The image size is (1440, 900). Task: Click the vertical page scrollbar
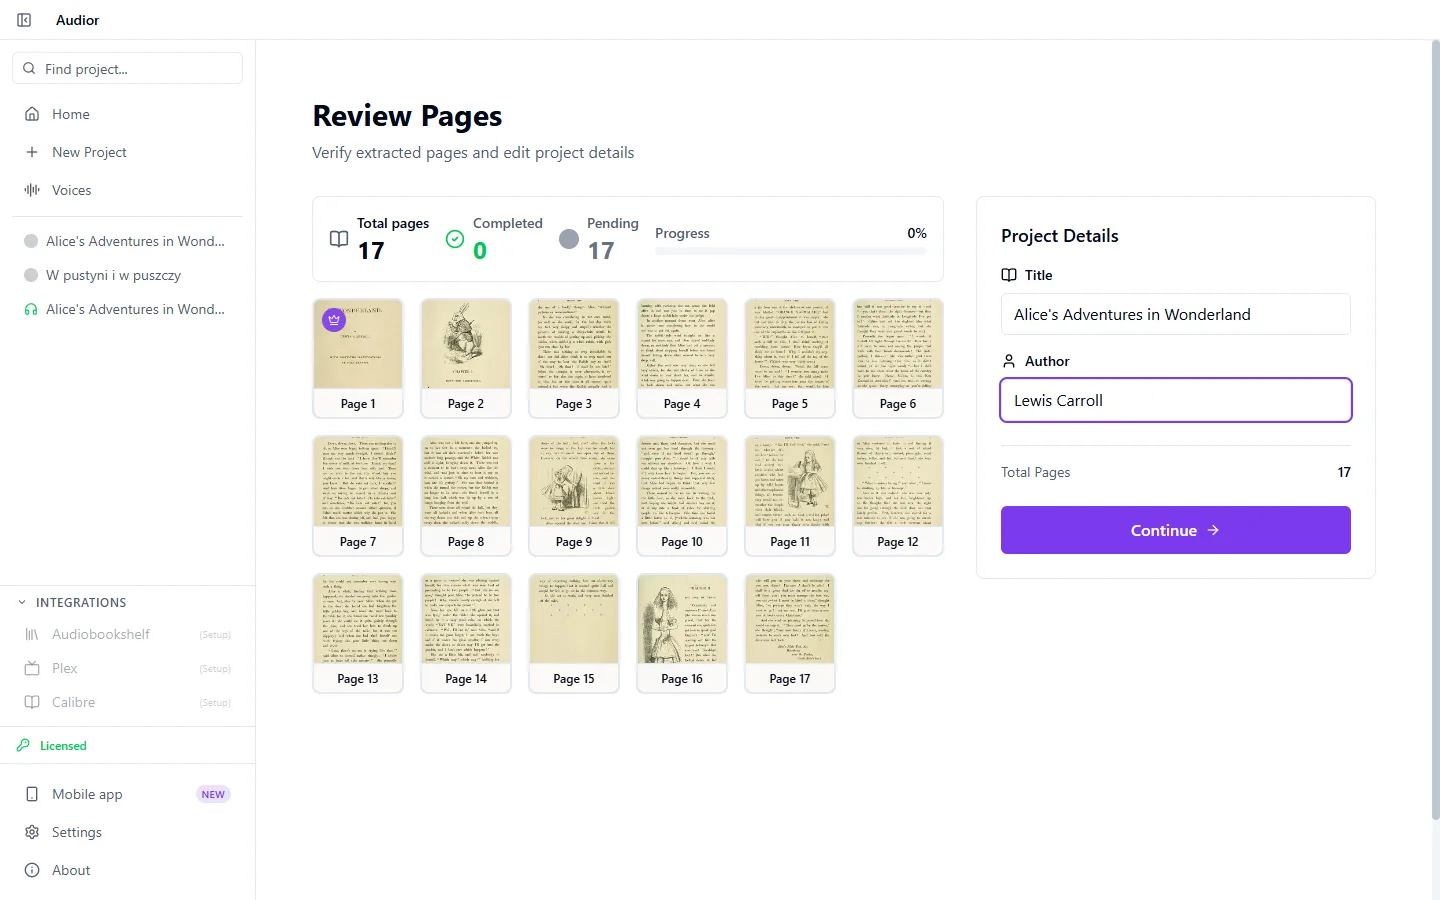[x=1435, y=430]
